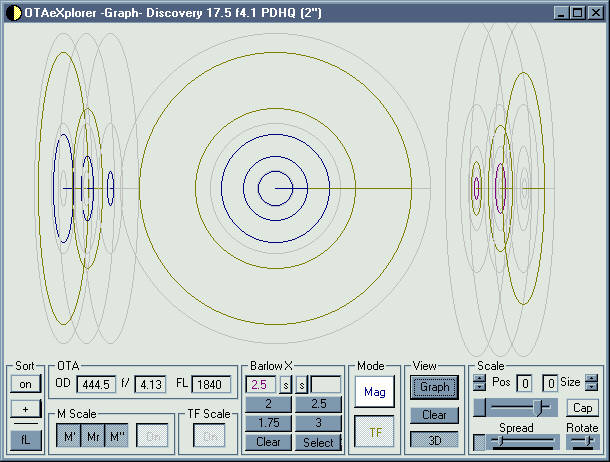The width and height of the screenshot is (610, 462).
Task: Click the 's' button beside the 2.5 Barlow field
Action: coord(286,385)
